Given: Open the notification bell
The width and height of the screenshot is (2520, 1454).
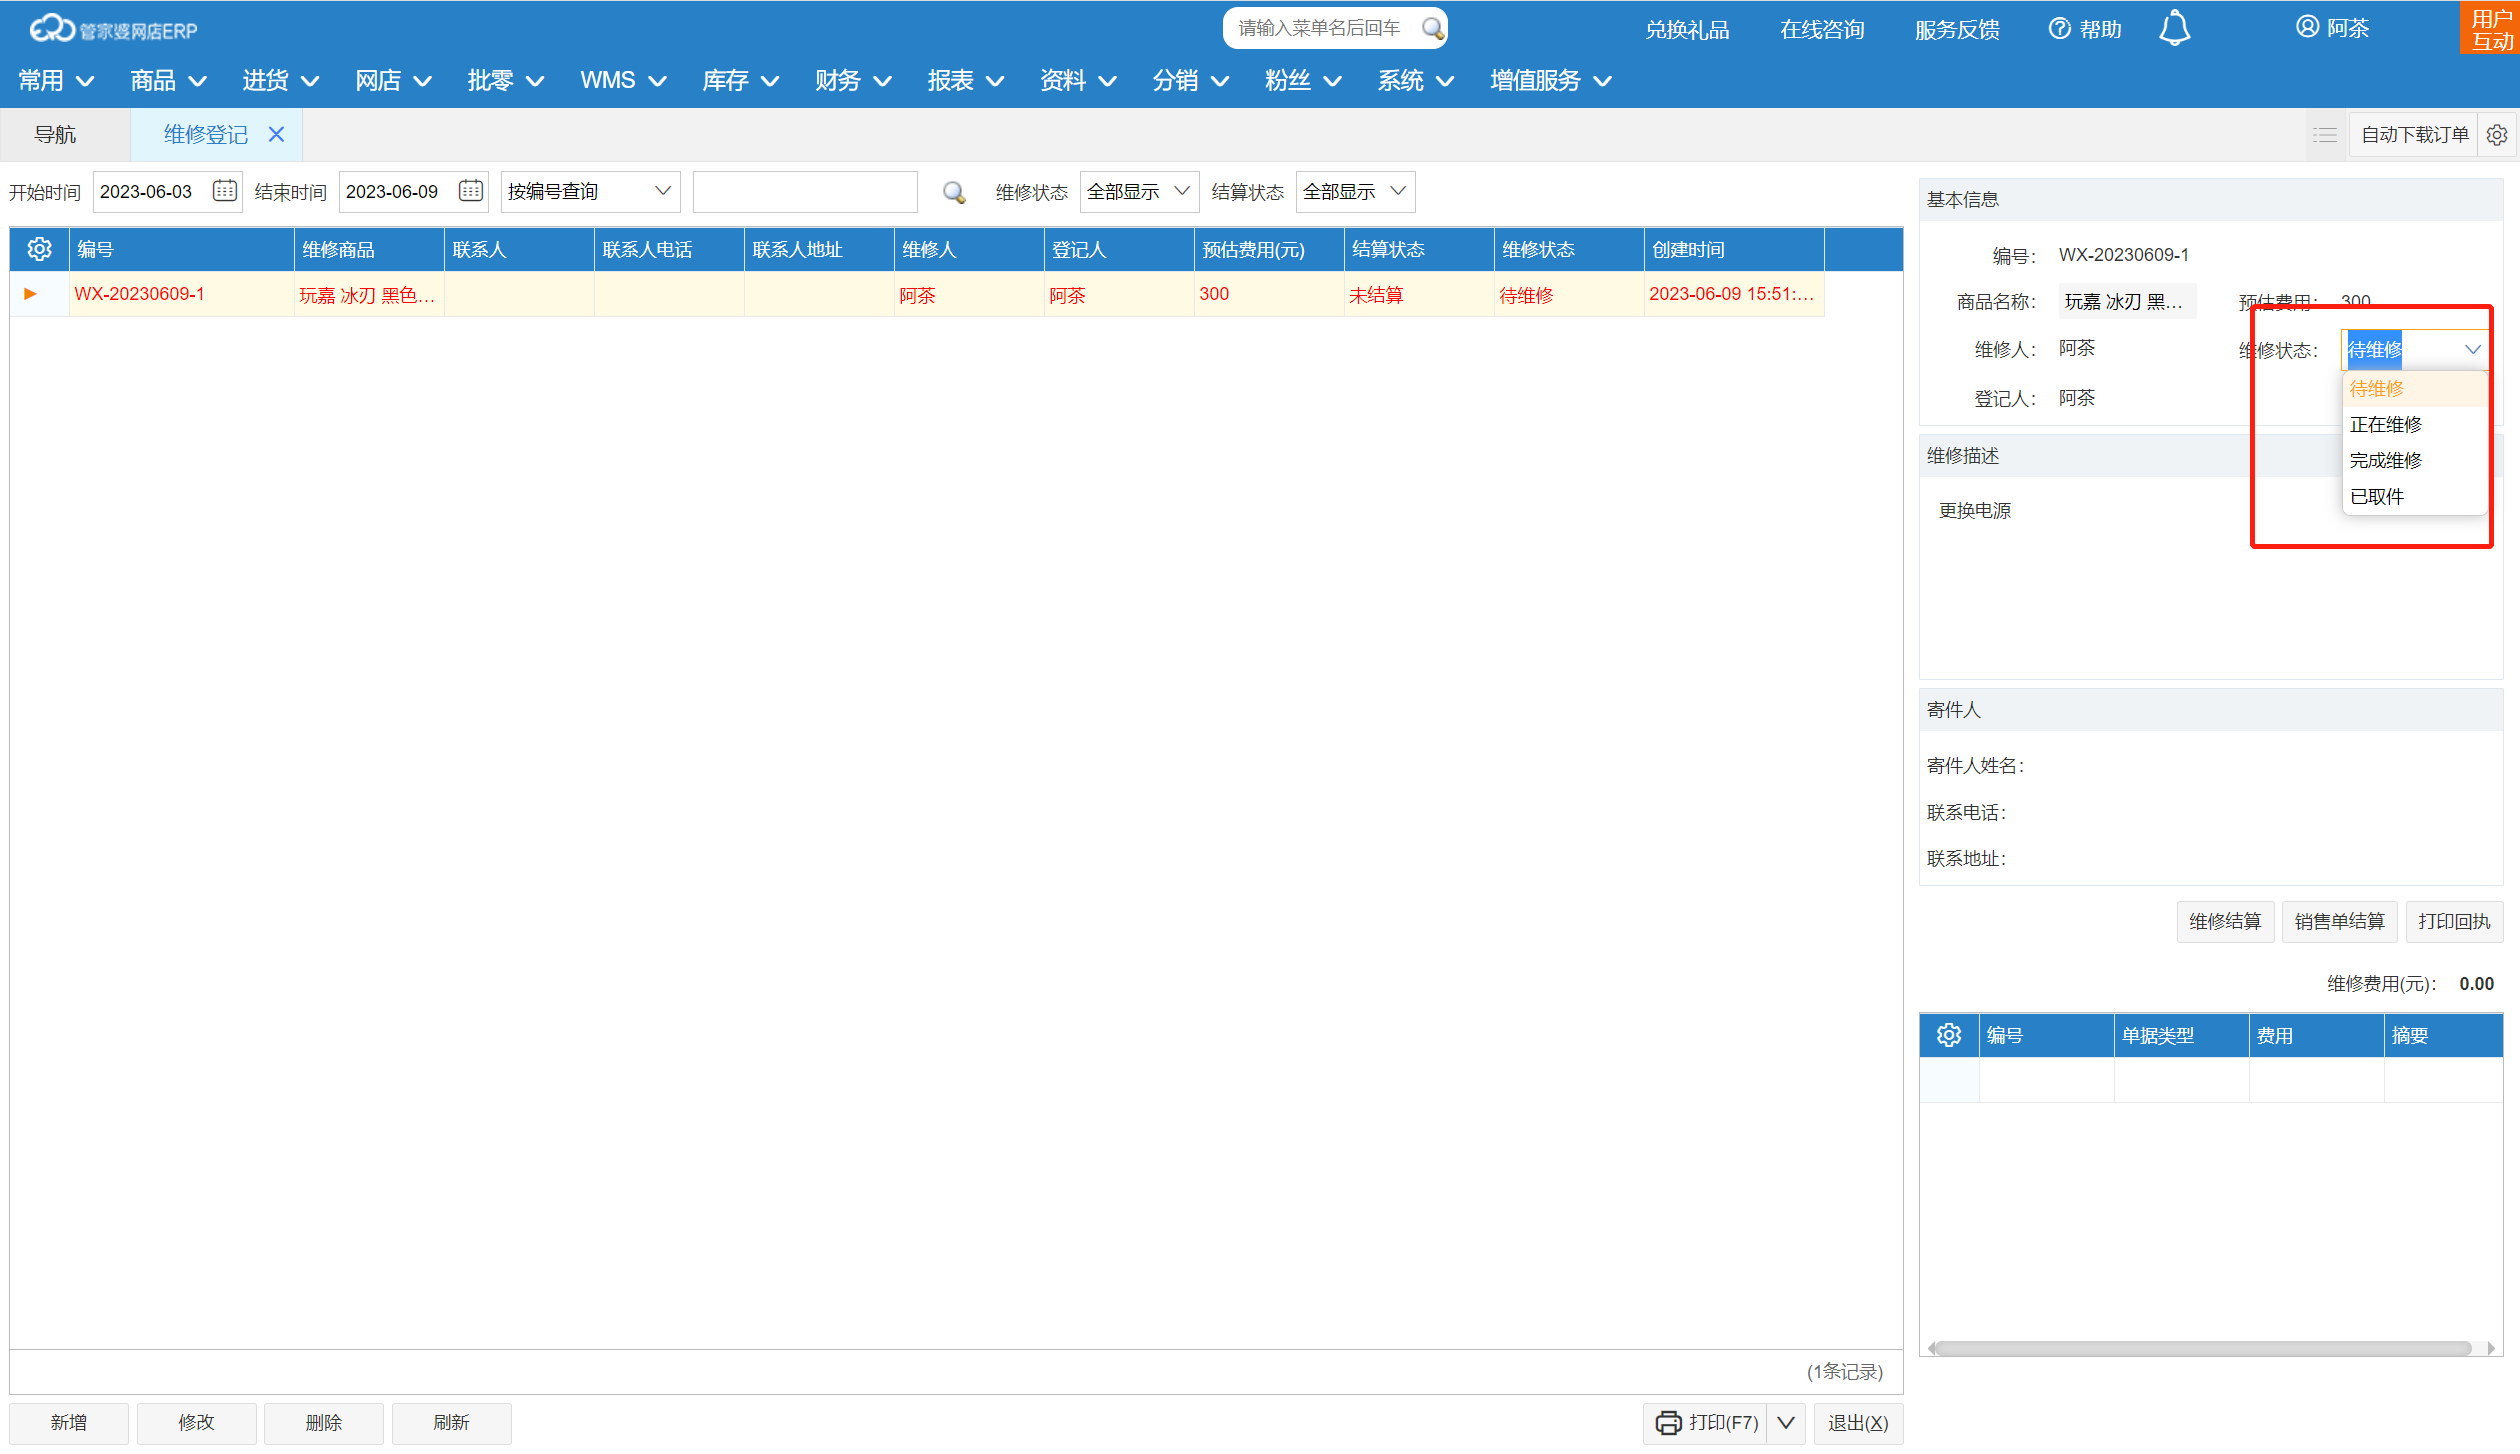Looking at the screenshot, I should 2174,28.
